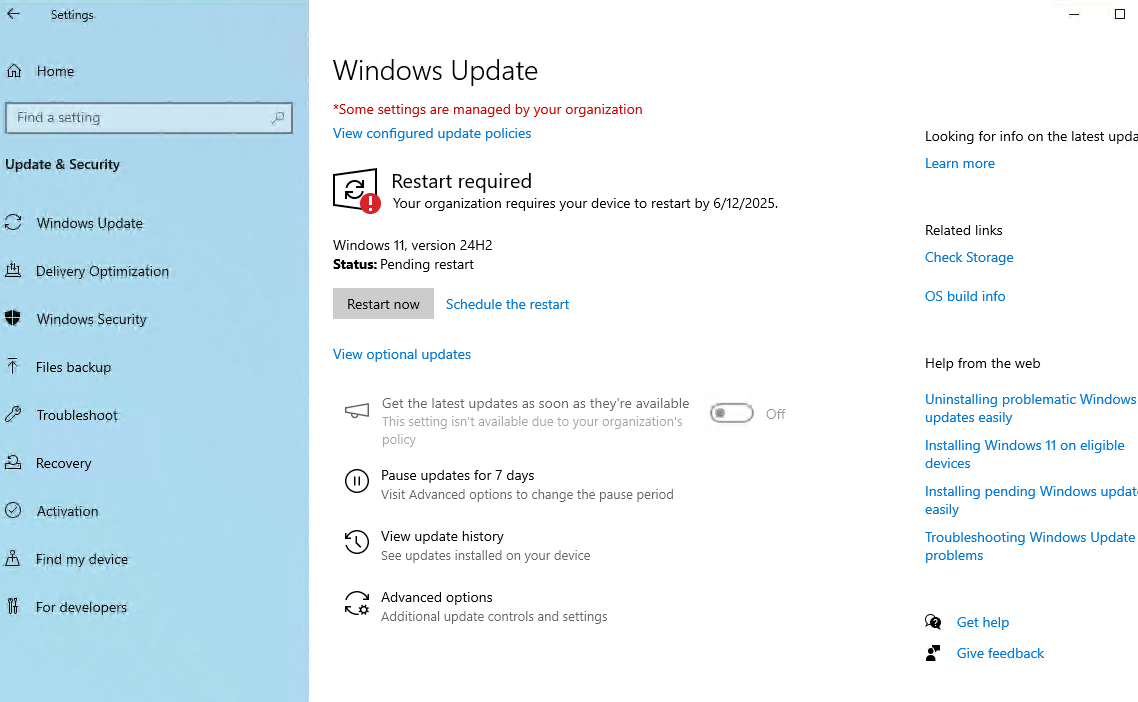Click Learn more link
Image resolution: width=1138 pixels, height=702 pixels.
(959, 163)
